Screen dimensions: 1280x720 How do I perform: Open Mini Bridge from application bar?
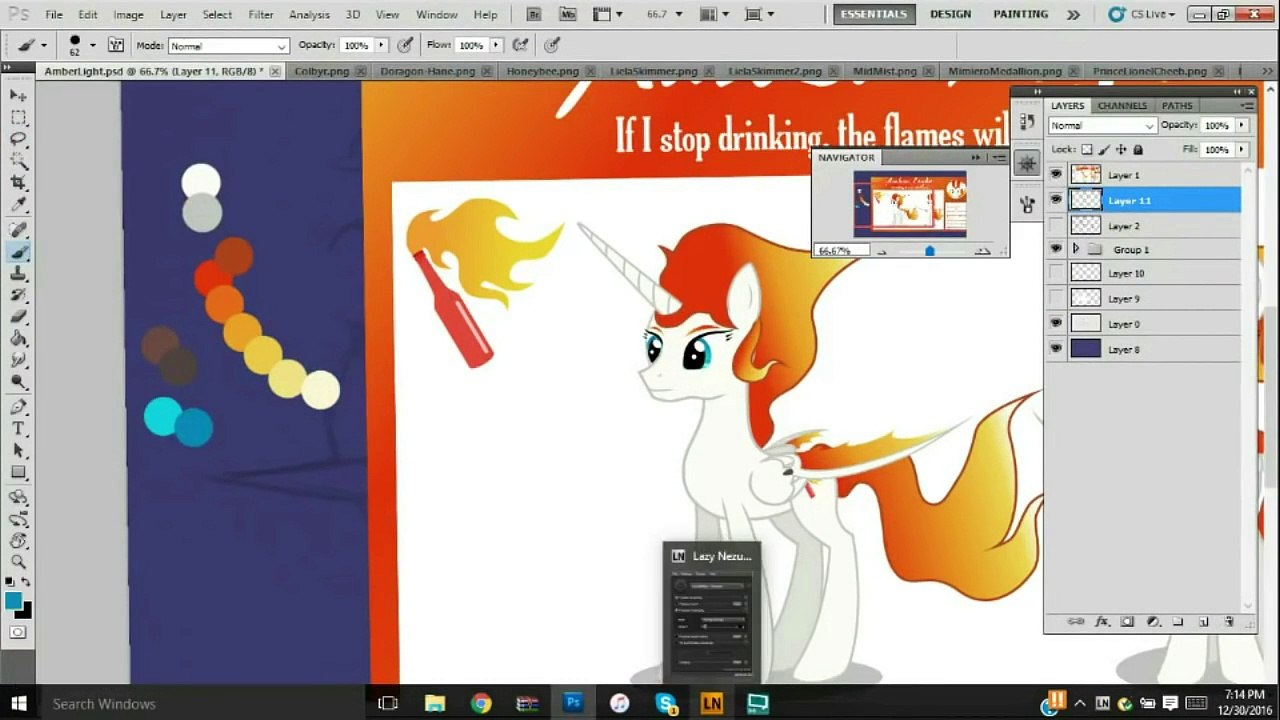(x=568, y=15)
